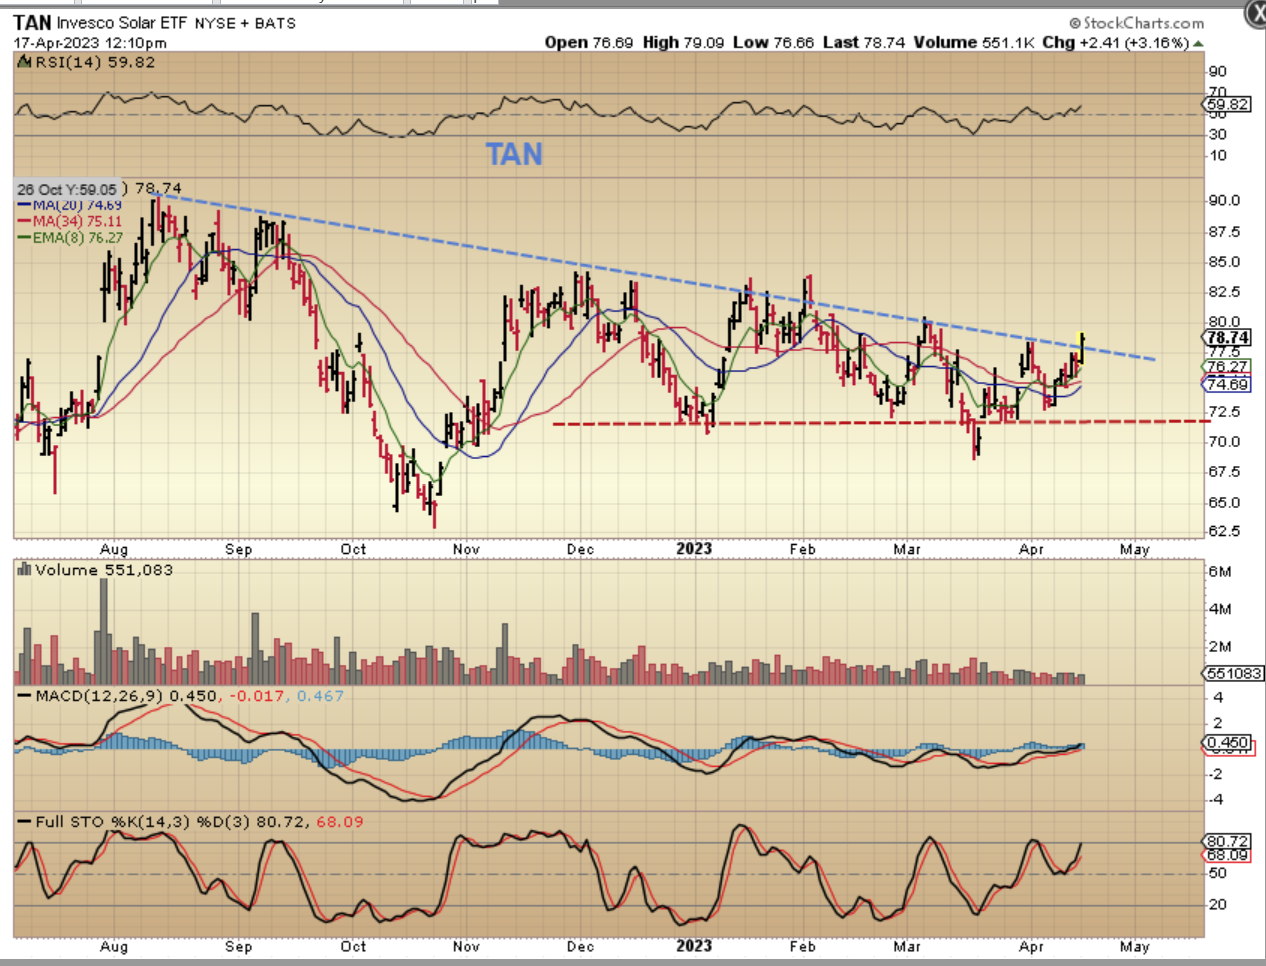This screenshot has width=1266, height=966.
Task: Click the 'Chg +2.41 (+3.16%)' text
Action: [1115, 42]
